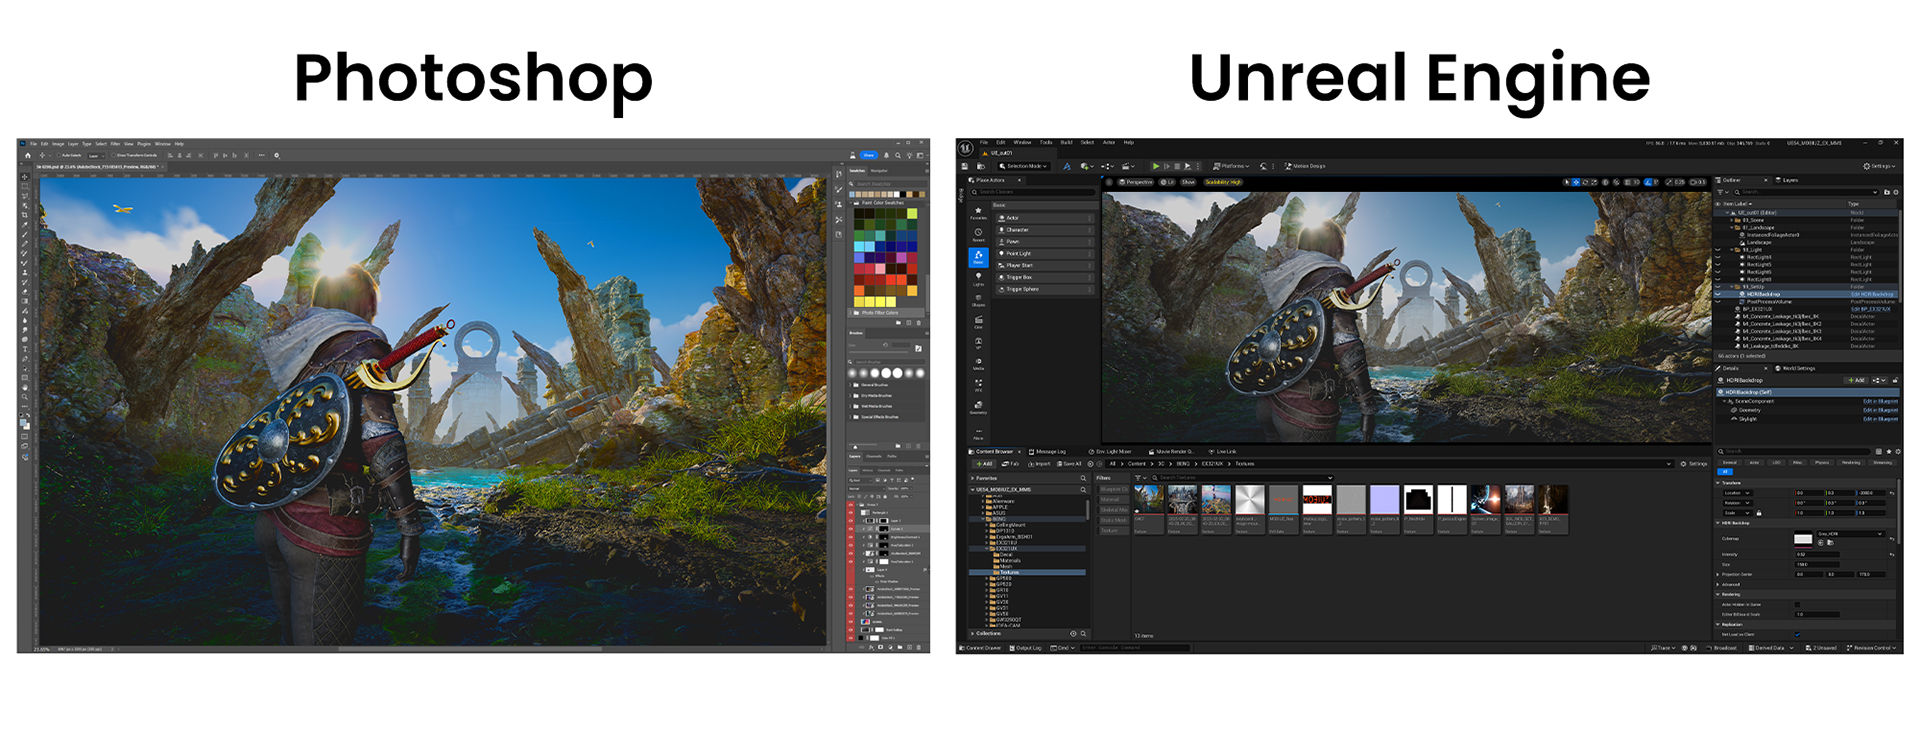This screenshot has height=734, width=1920.
Task: Open Tools menu in Unreal Engine
Action: (1046, 142)
